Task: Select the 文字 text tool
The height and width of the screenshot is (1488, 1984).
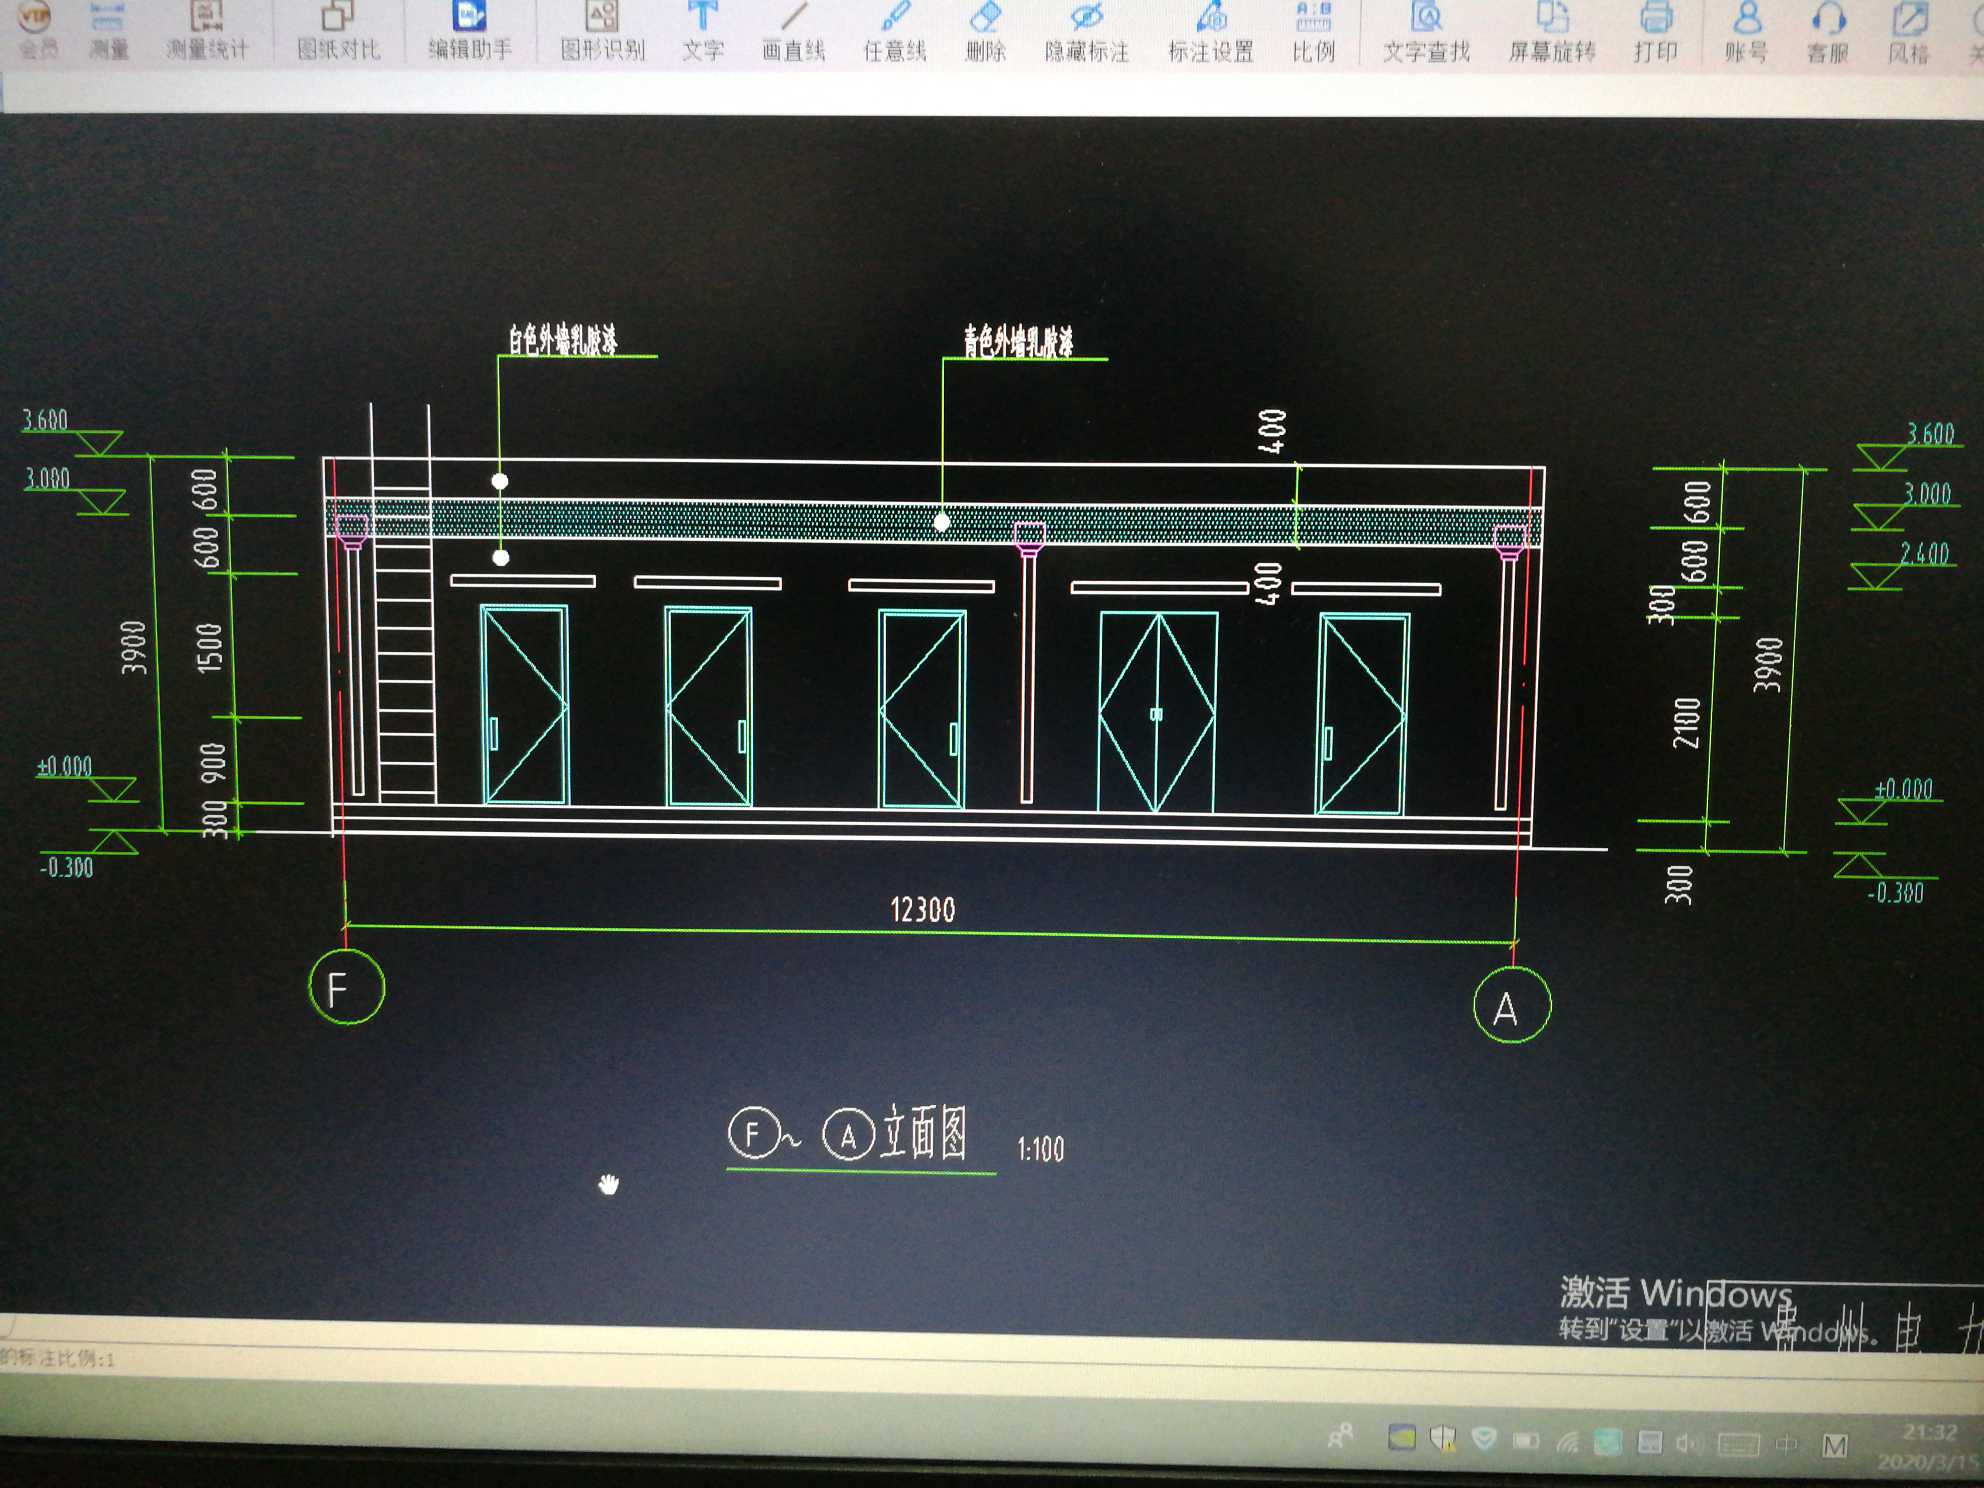Action: [x=703, y=30]
